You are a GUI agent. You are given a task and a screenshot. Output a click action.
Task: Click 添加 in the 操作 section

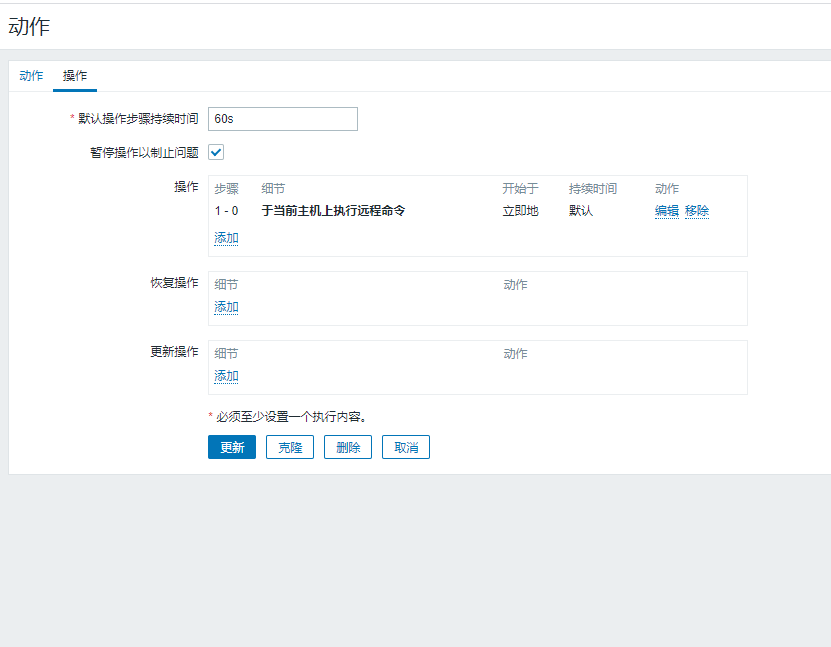tap(226, 238)
